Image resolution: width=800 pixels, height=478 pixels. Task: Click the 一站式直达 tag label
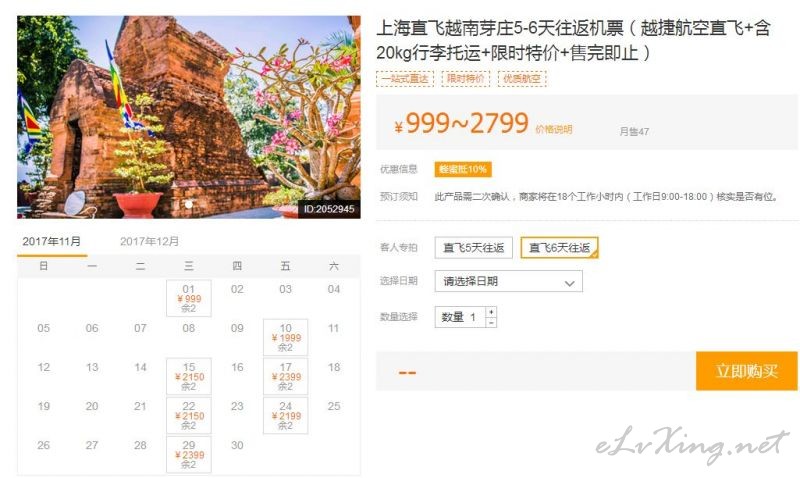point(405,79)
